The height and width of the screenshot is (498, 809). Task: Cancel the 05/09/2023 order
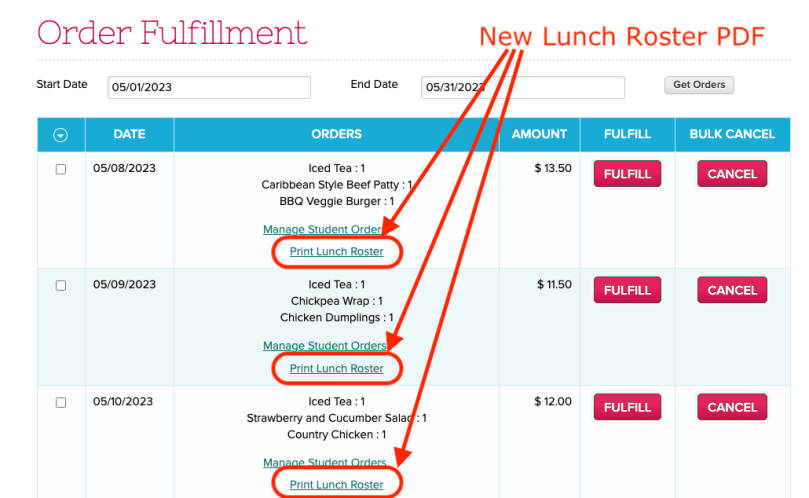click(x=732, y=290)
